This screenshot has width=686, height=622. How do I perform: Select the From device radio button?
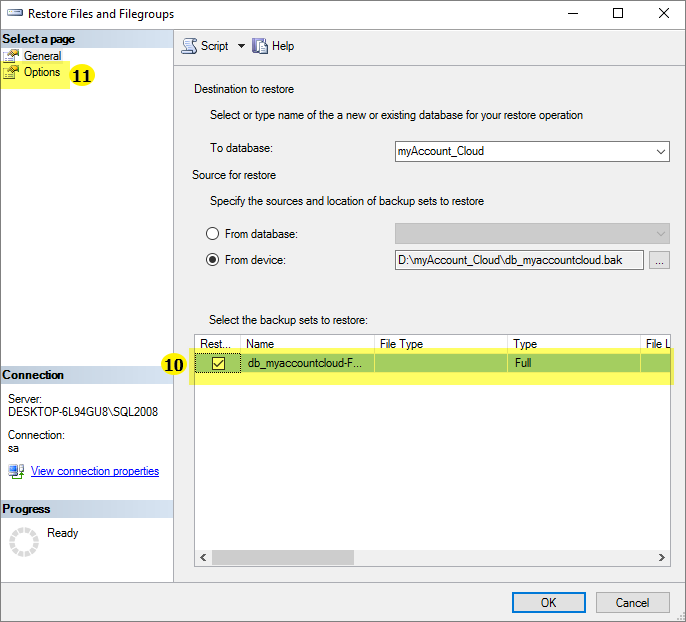tap(213, 260)
